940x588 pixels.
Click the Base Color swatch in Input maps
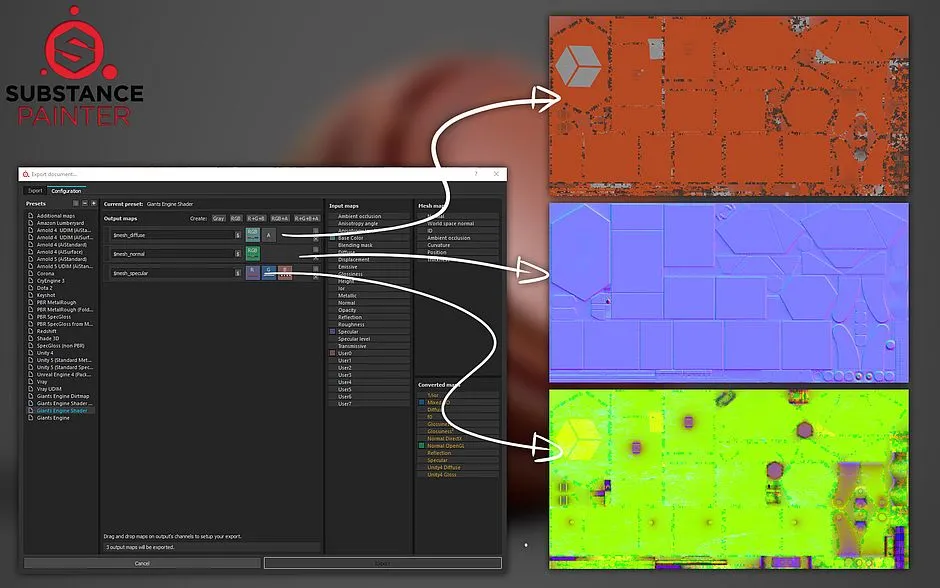[334, 239]
